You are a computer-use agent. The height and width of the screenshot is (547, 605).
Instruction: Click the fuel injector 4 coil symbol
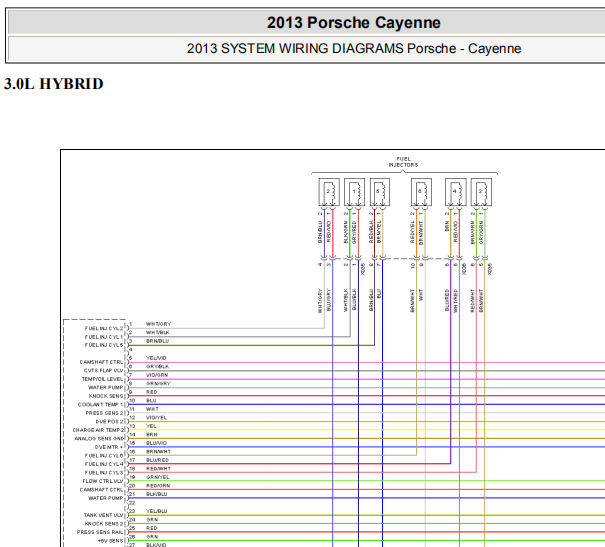[456, 192]
